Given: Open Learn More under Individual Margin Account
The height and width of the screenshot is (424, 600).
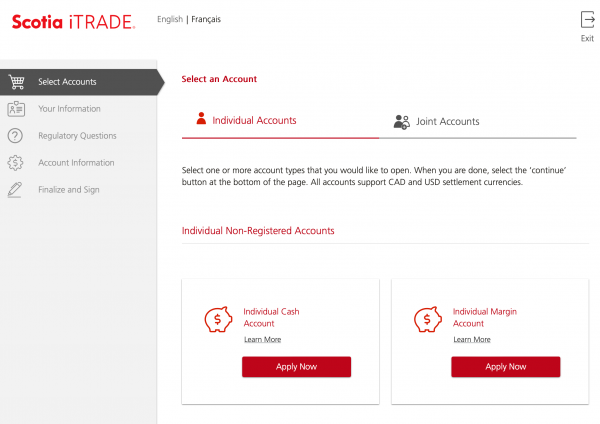Looking at the screenshot, I should pos(472,340).
